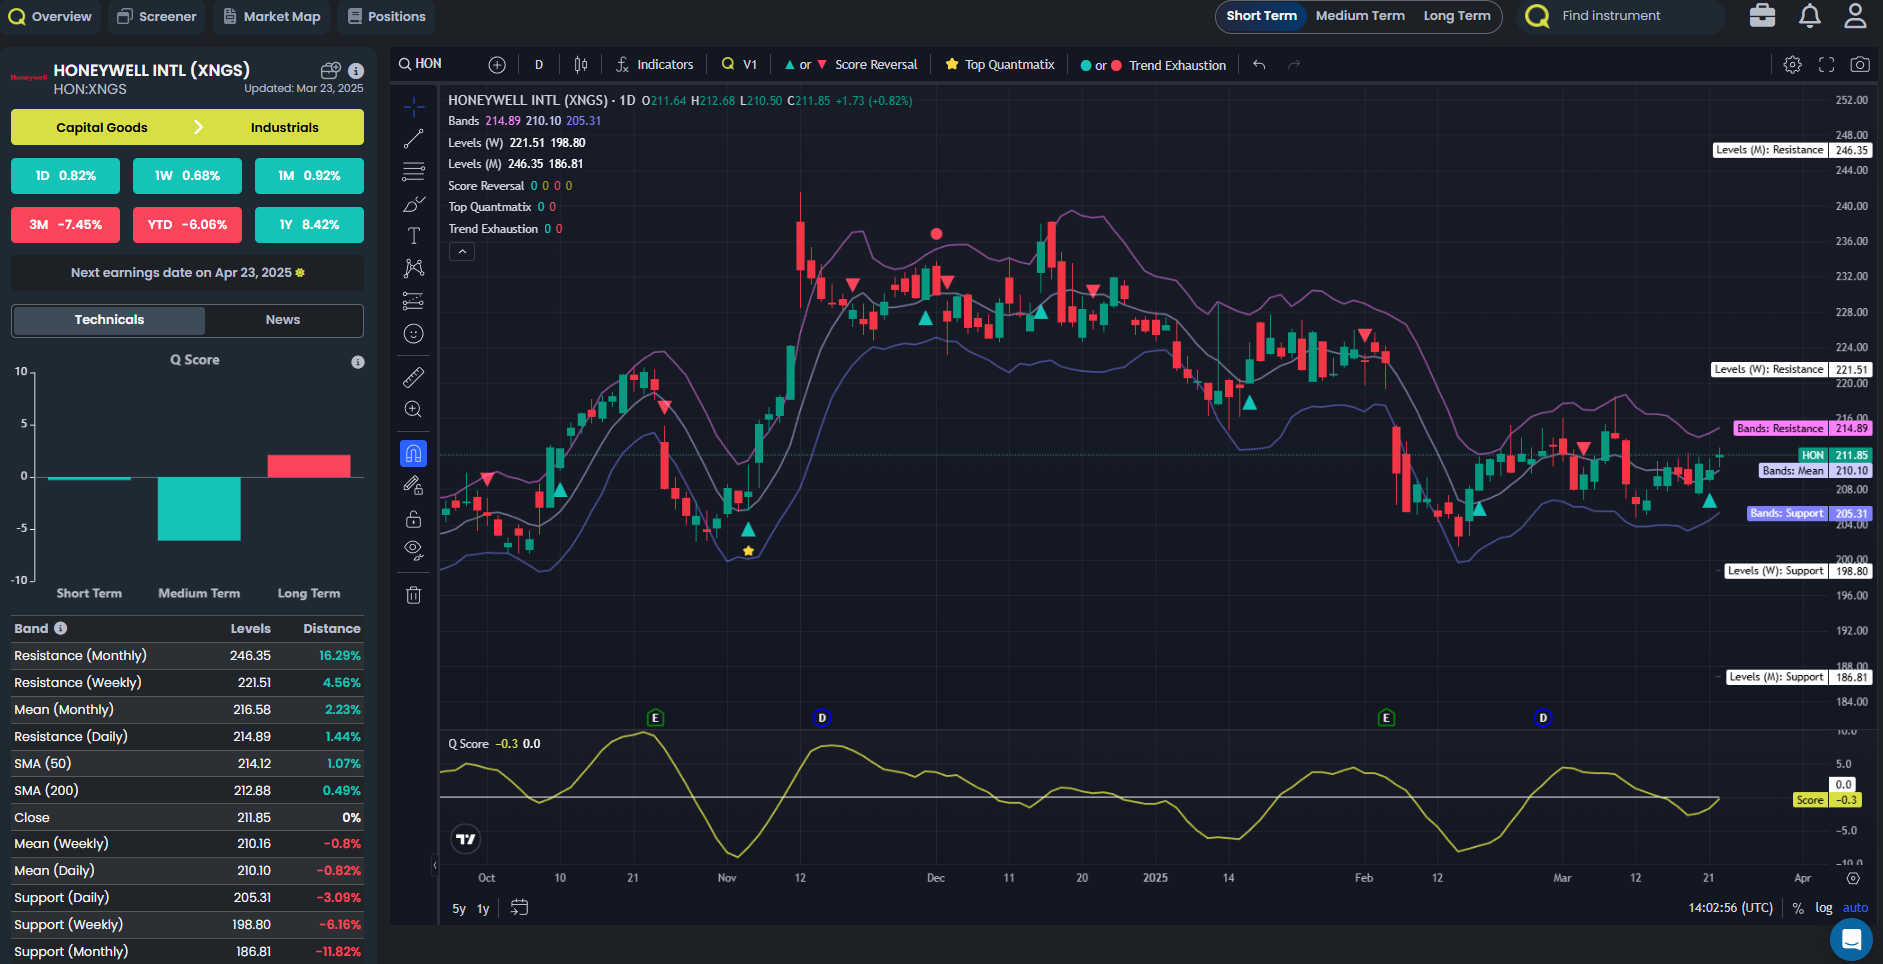
Task: Select the Medium Term view
Action: click(x=1360, y=16)
